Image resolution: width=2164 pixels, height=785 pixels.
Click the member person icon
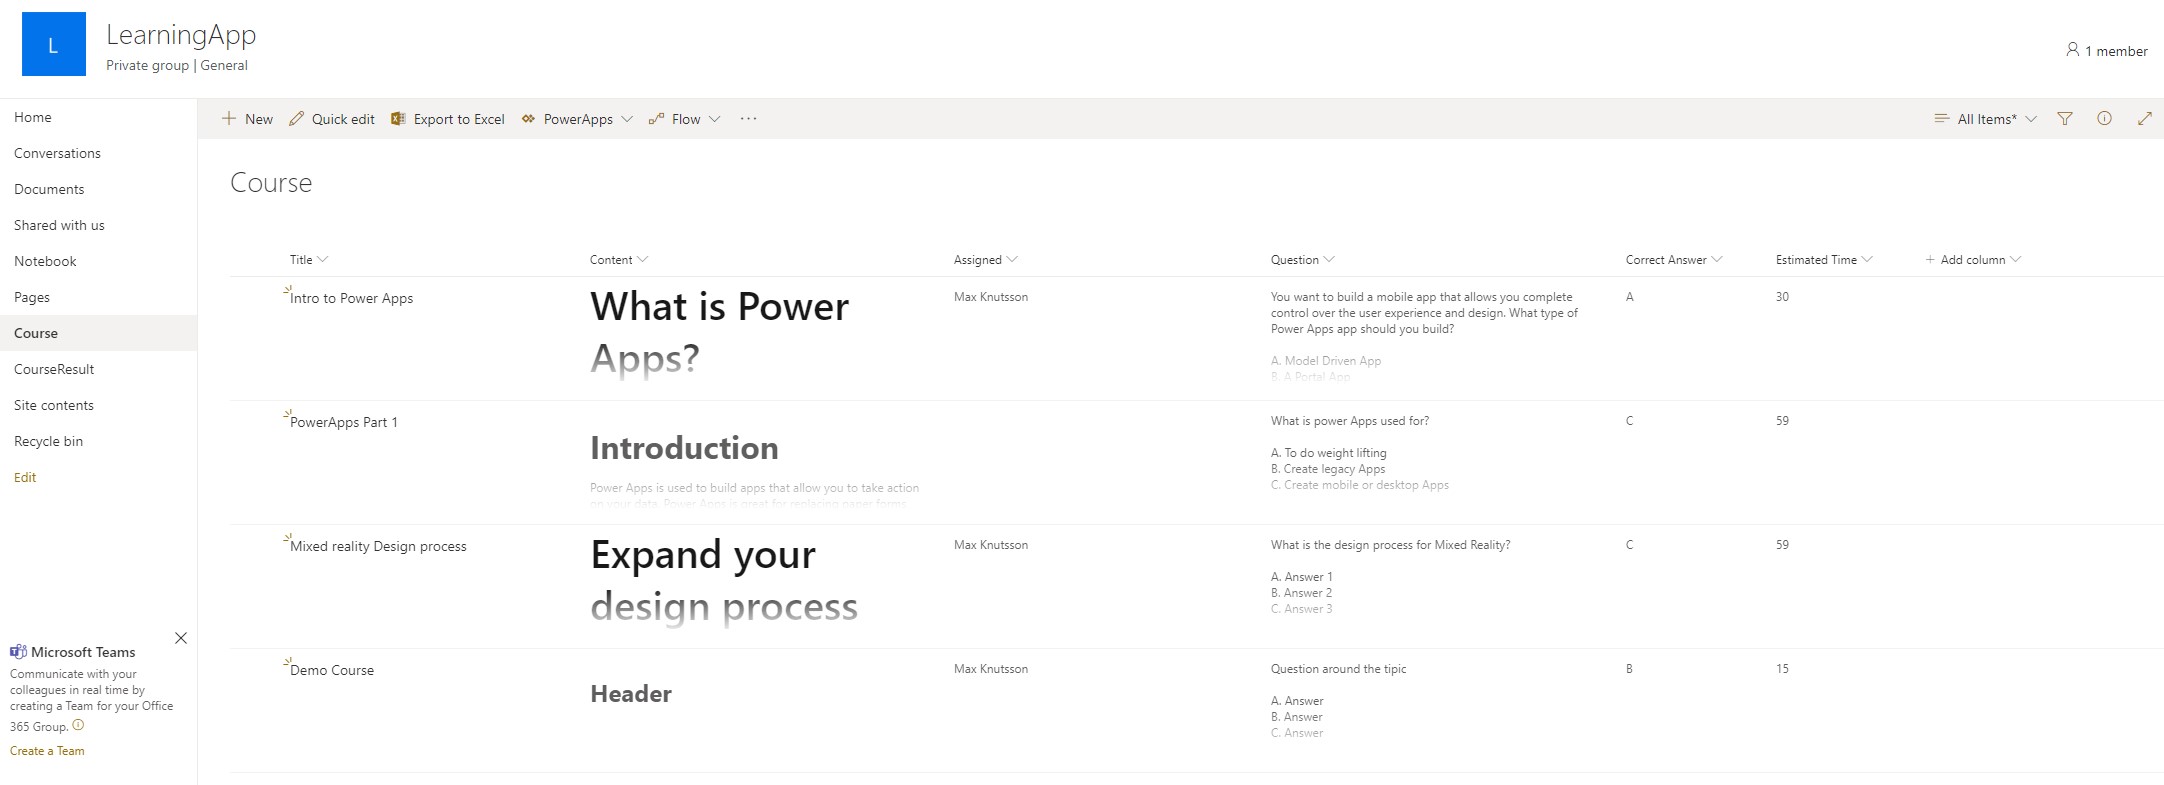[2072, 49]
